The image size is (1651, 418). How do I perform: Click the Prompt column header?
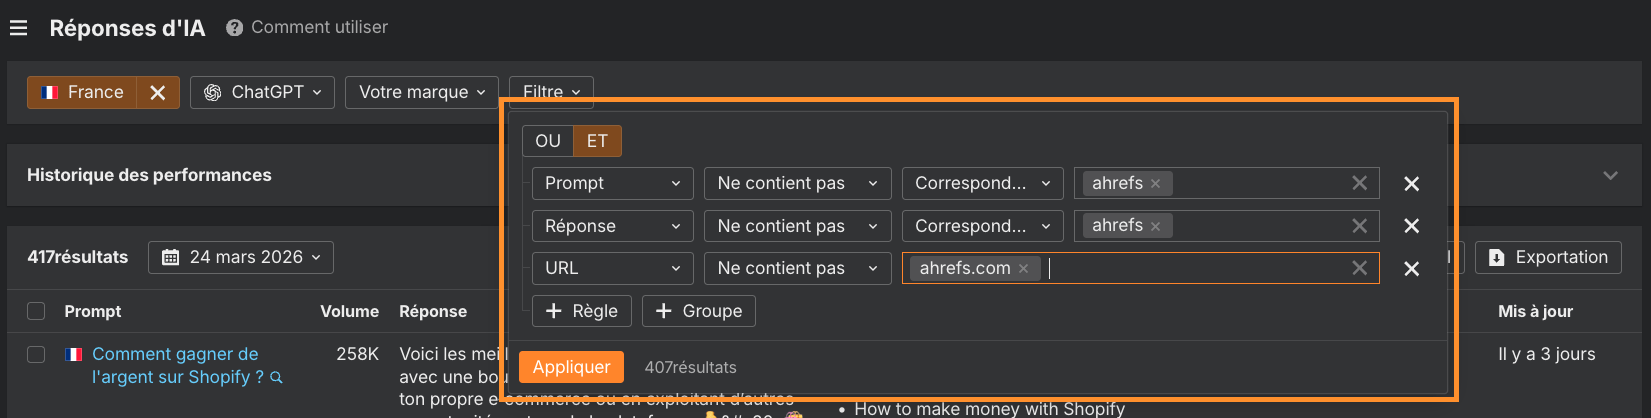click(x=93, y=311)
